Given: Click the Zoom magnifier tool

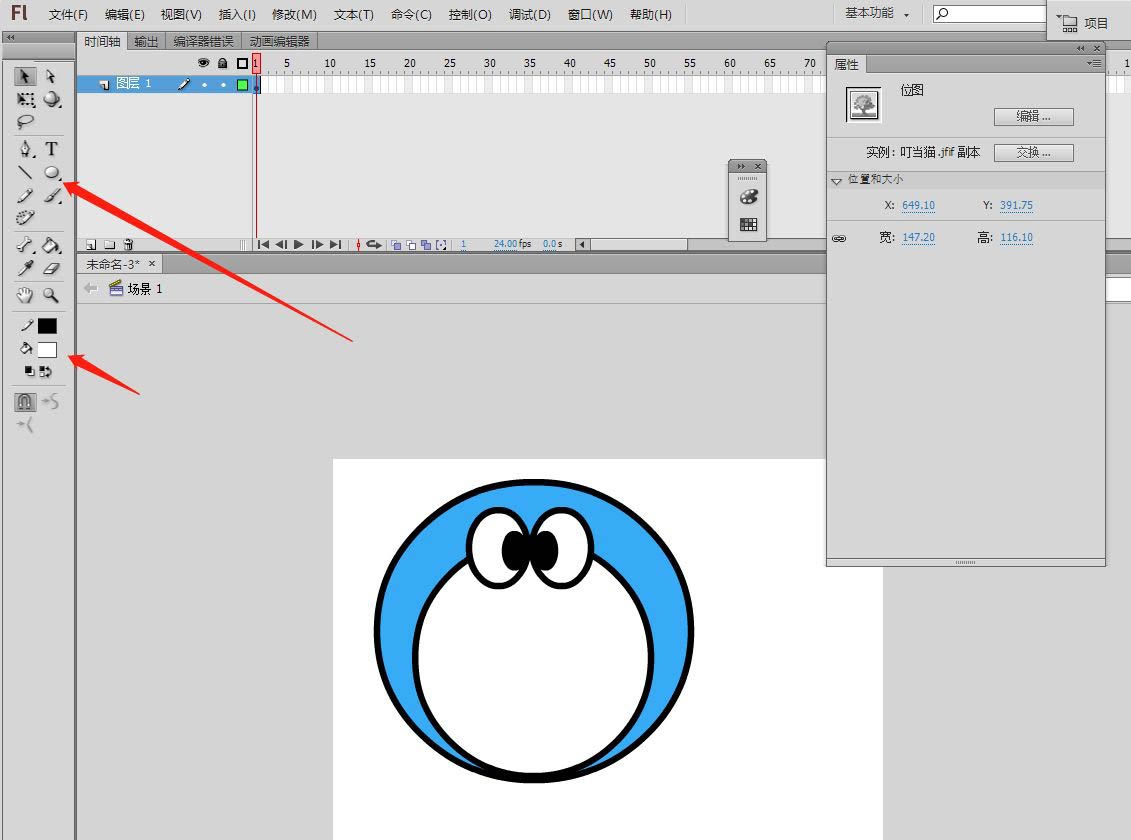Looking at the screenshot, I should click(x=51, y=295).
